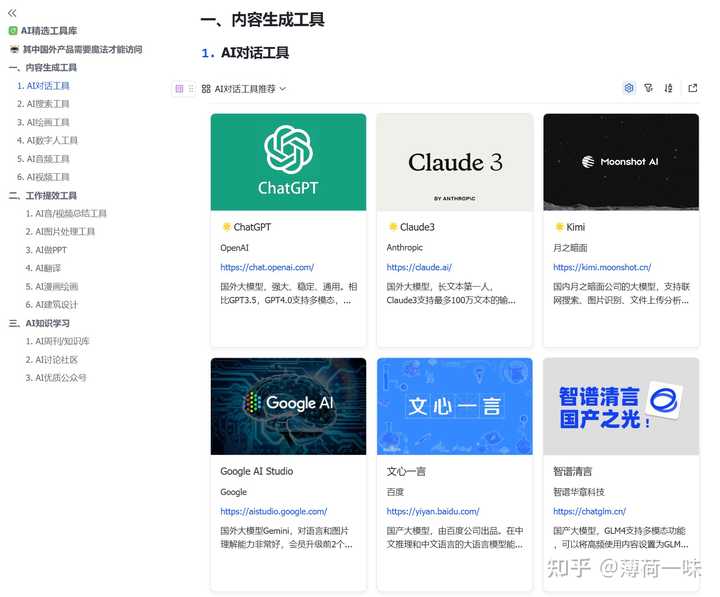Select 4. AI数字人工具 in outline
Screen dimensions: 720x597
[47, 140]
